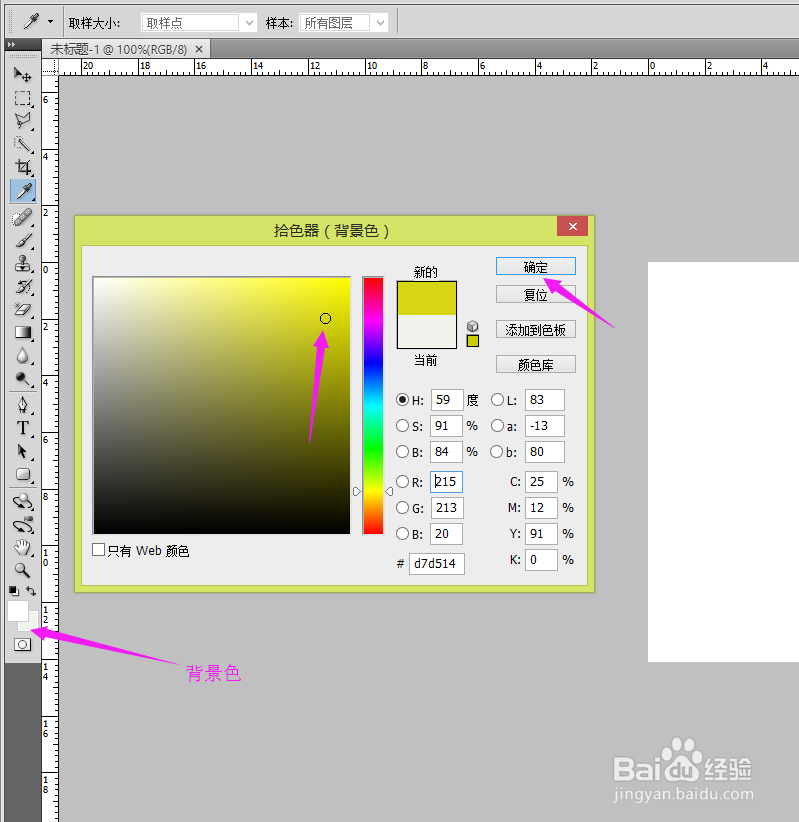Select the HSB brightness B radio button

[402, 451]
